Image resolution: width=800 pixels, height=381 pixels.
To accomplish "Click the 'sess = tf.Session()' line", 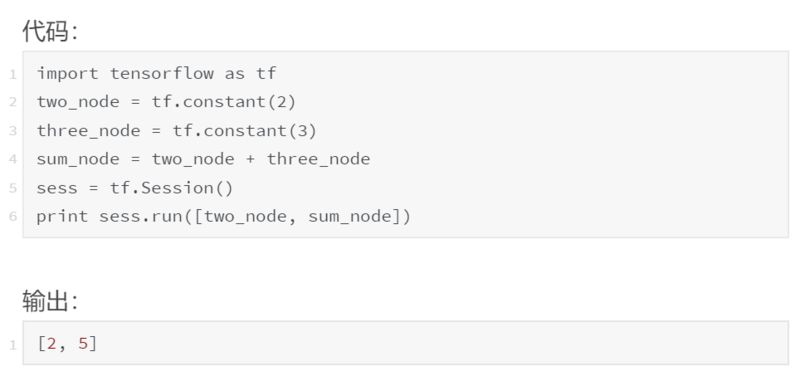I will click(x=135, y=188).
